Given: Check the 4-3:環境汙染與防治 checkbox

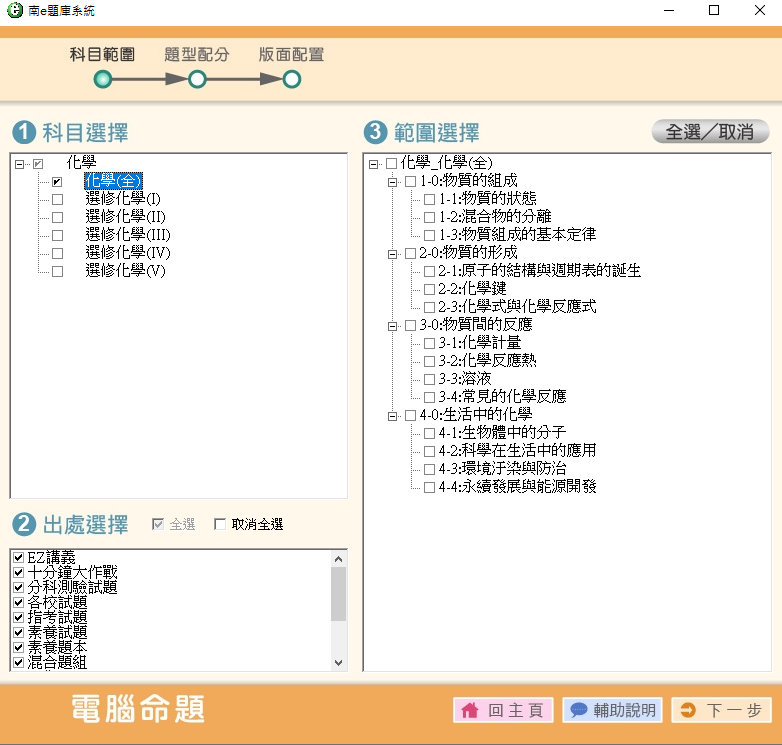Looking at the screenshot, I should [429, 469].
